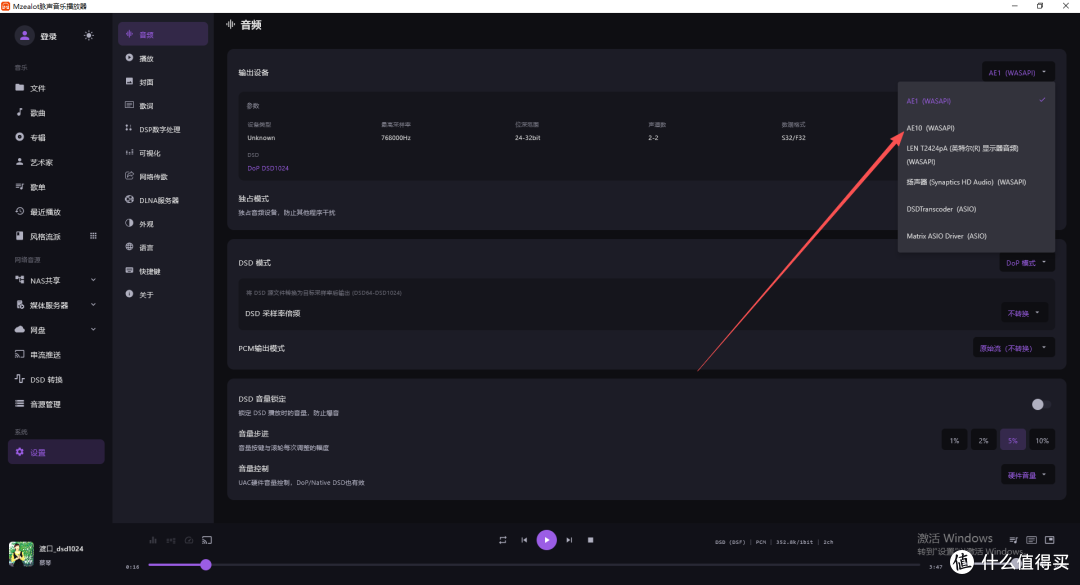Choose Matrix ASIO Driver (ASIO) output device
Viewport: 1080px width, 585px height.
(976, 236)
